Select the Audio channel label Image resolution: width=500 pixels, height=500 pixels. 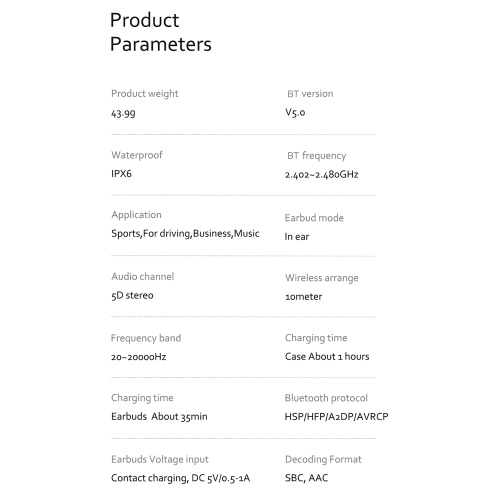point(143,277)
